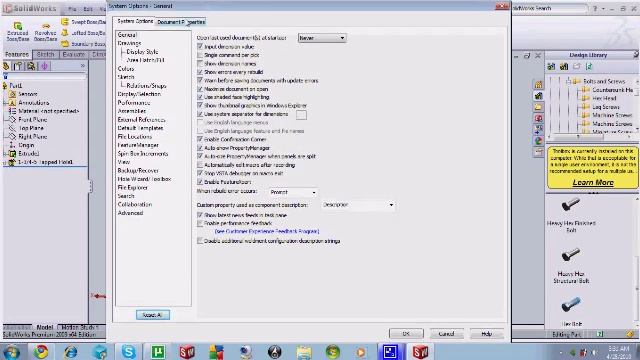Image resolution: width=640 pixels, height=360 pixels.
Task: Click the Skype icon in the taskbar
Action: (128, 351)
